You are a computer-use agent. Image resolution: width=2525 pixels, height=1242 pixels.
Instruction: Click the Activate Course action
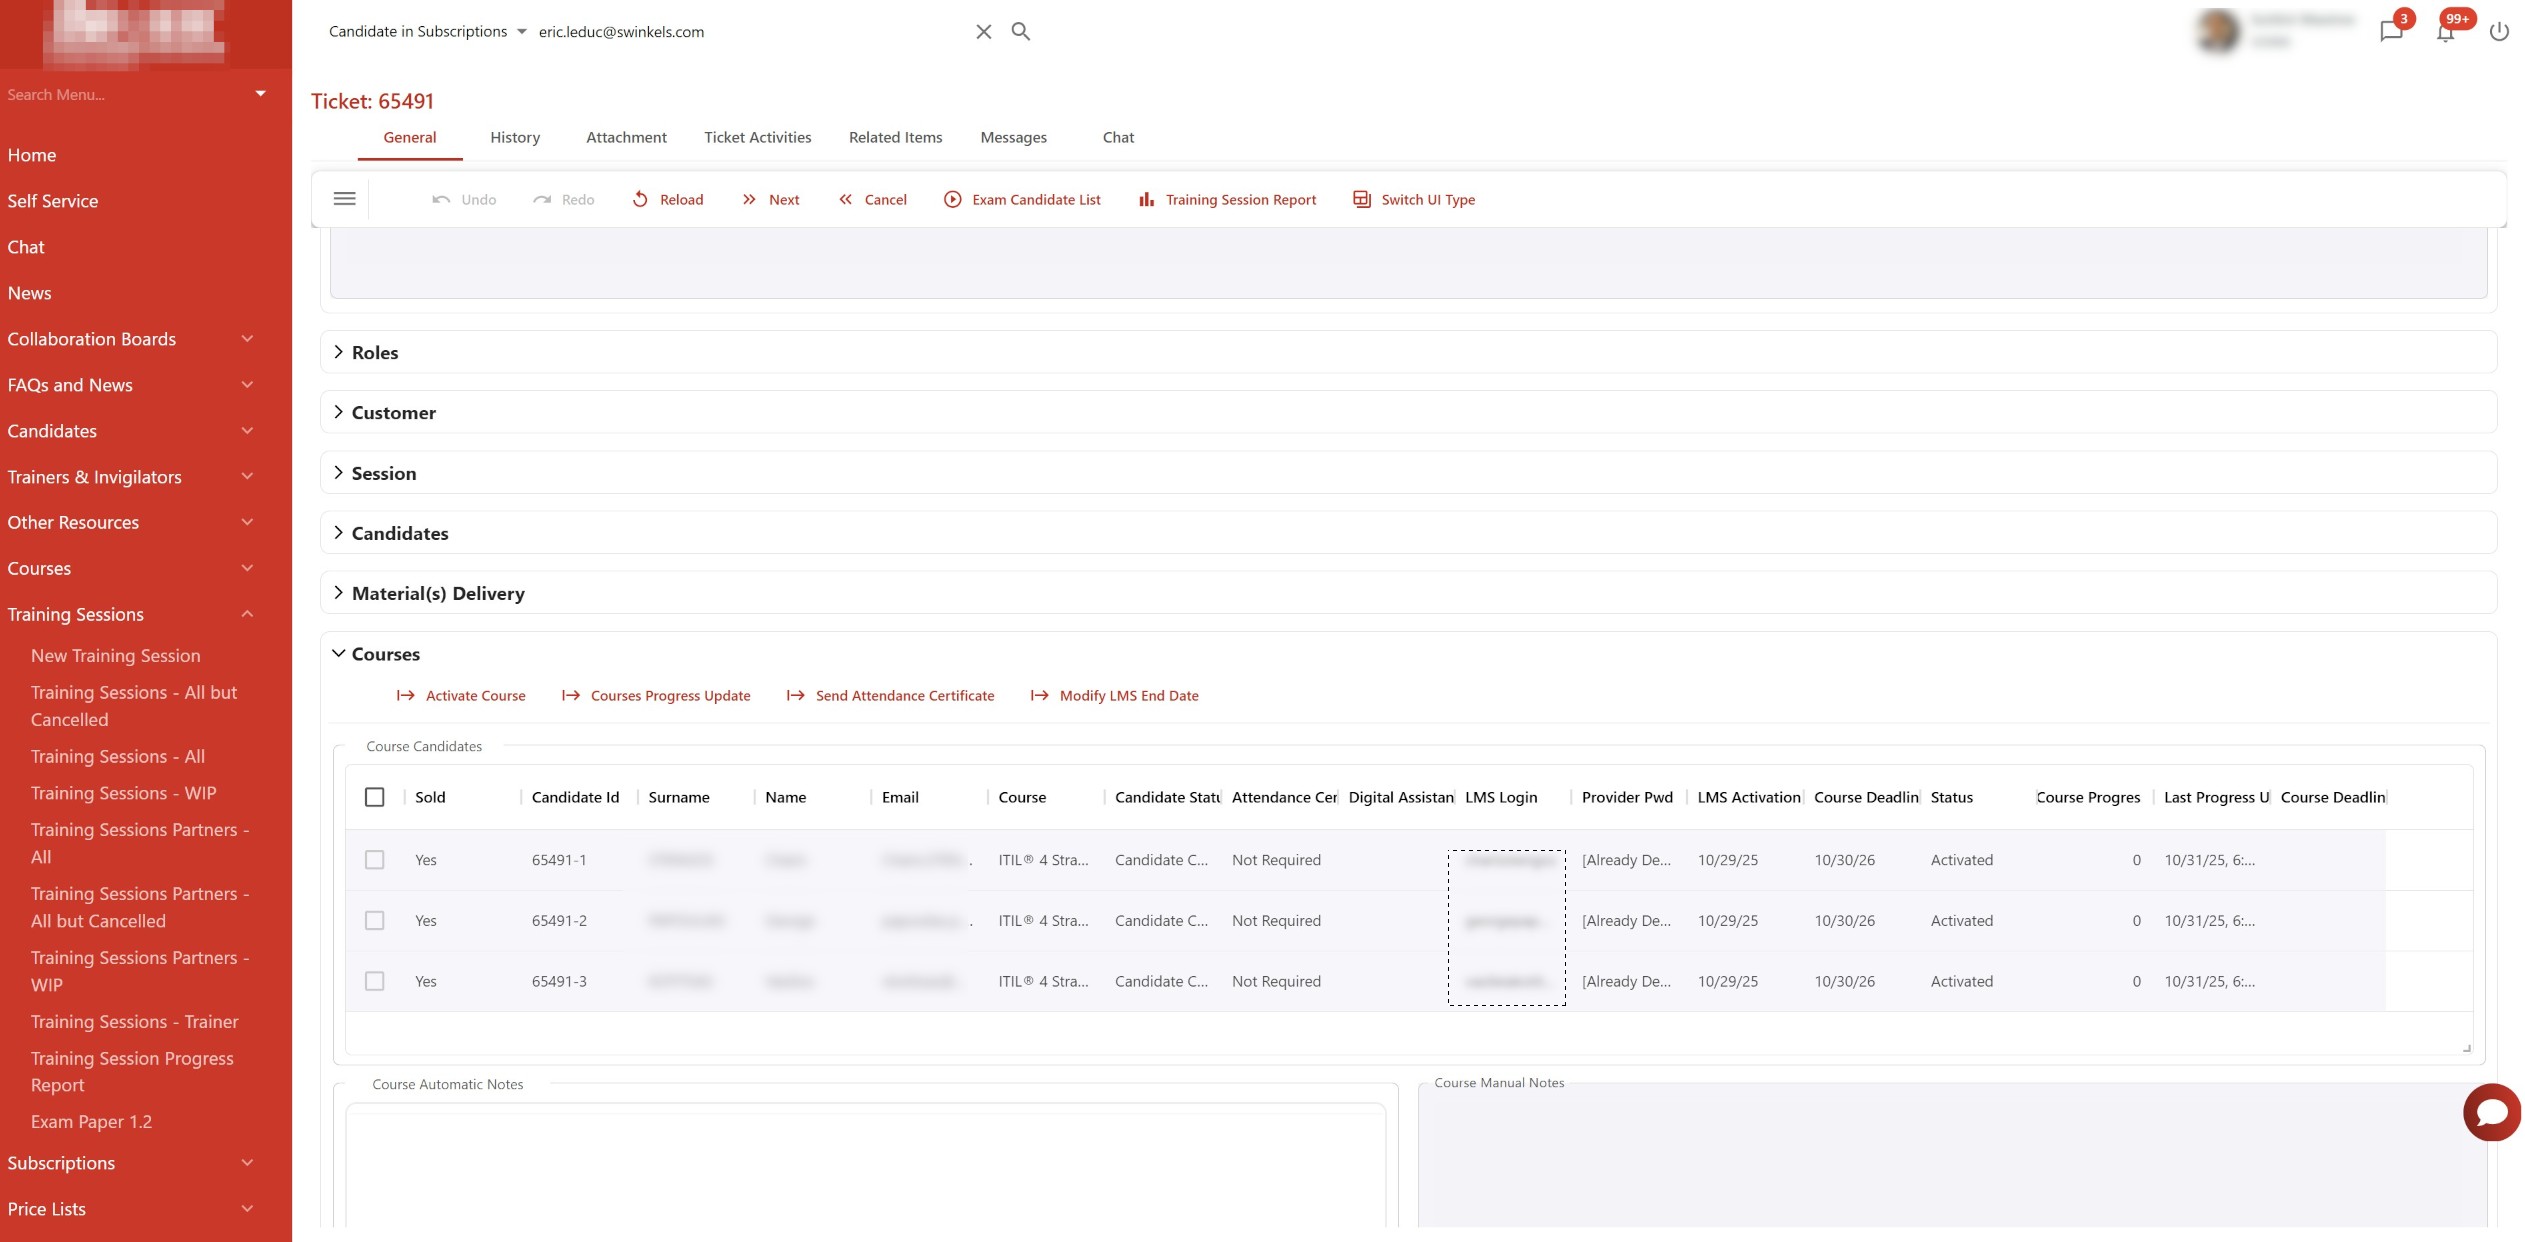(474, 695)
